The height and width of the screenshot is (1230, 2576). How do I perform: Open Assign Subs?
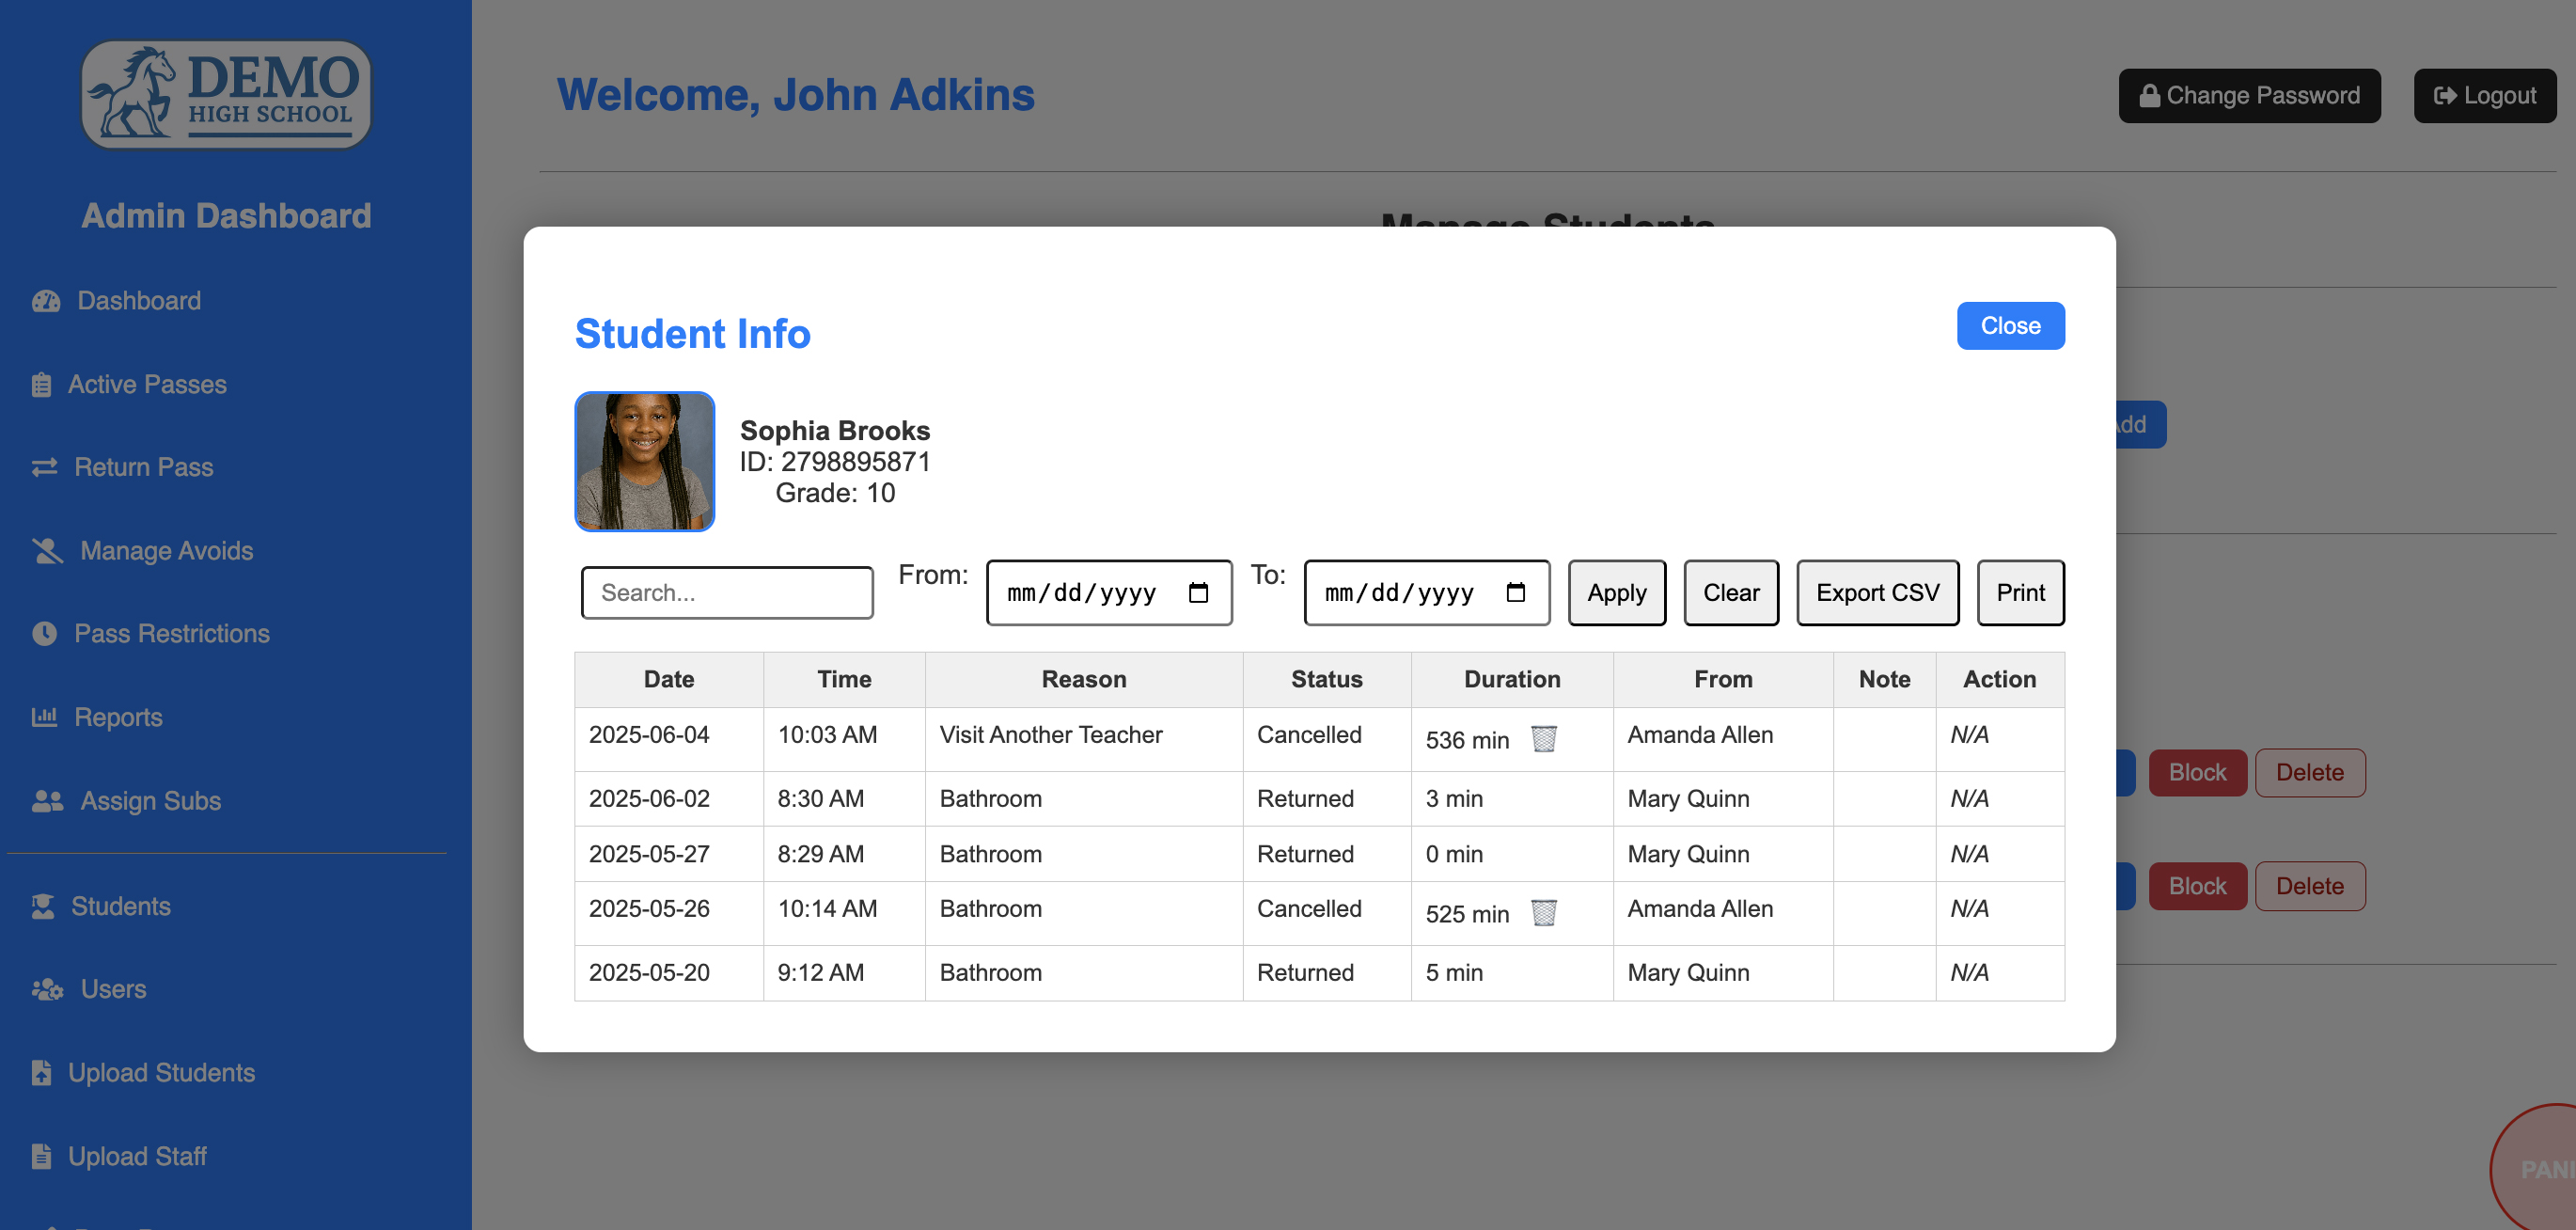tap(149, 800)
